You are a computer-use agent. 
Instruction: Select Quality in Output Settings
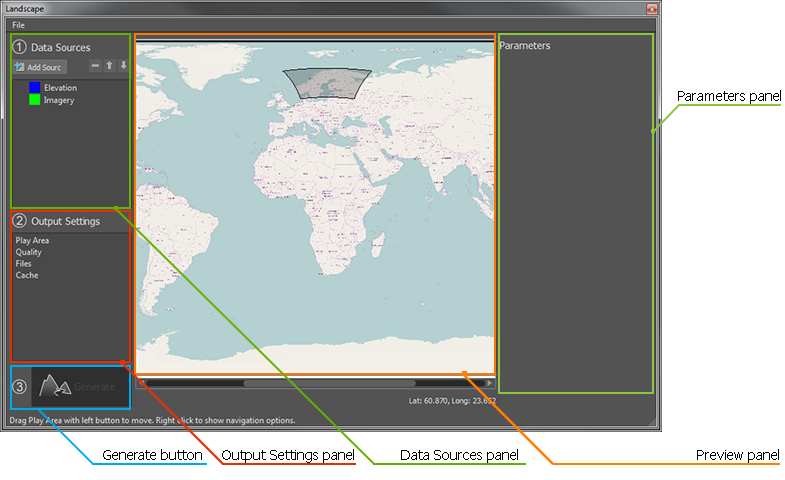[28, 252]
